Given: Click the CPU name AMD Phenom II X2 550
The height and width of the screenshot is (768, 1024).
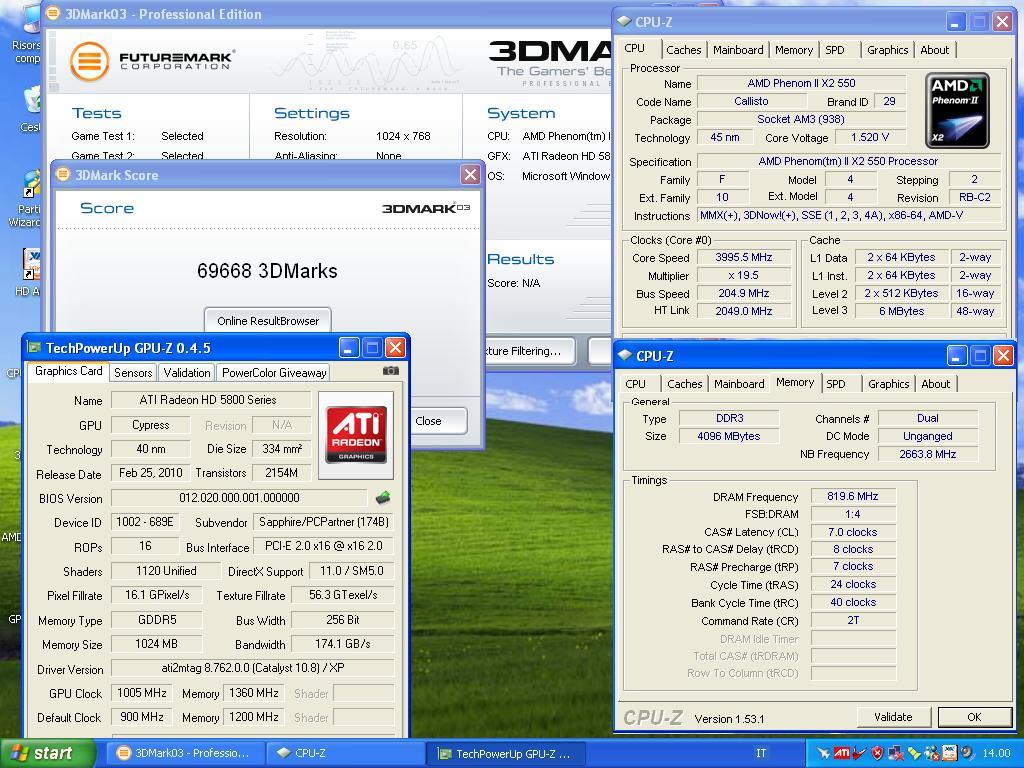Looking at the screenshot, I should (801, 83).
